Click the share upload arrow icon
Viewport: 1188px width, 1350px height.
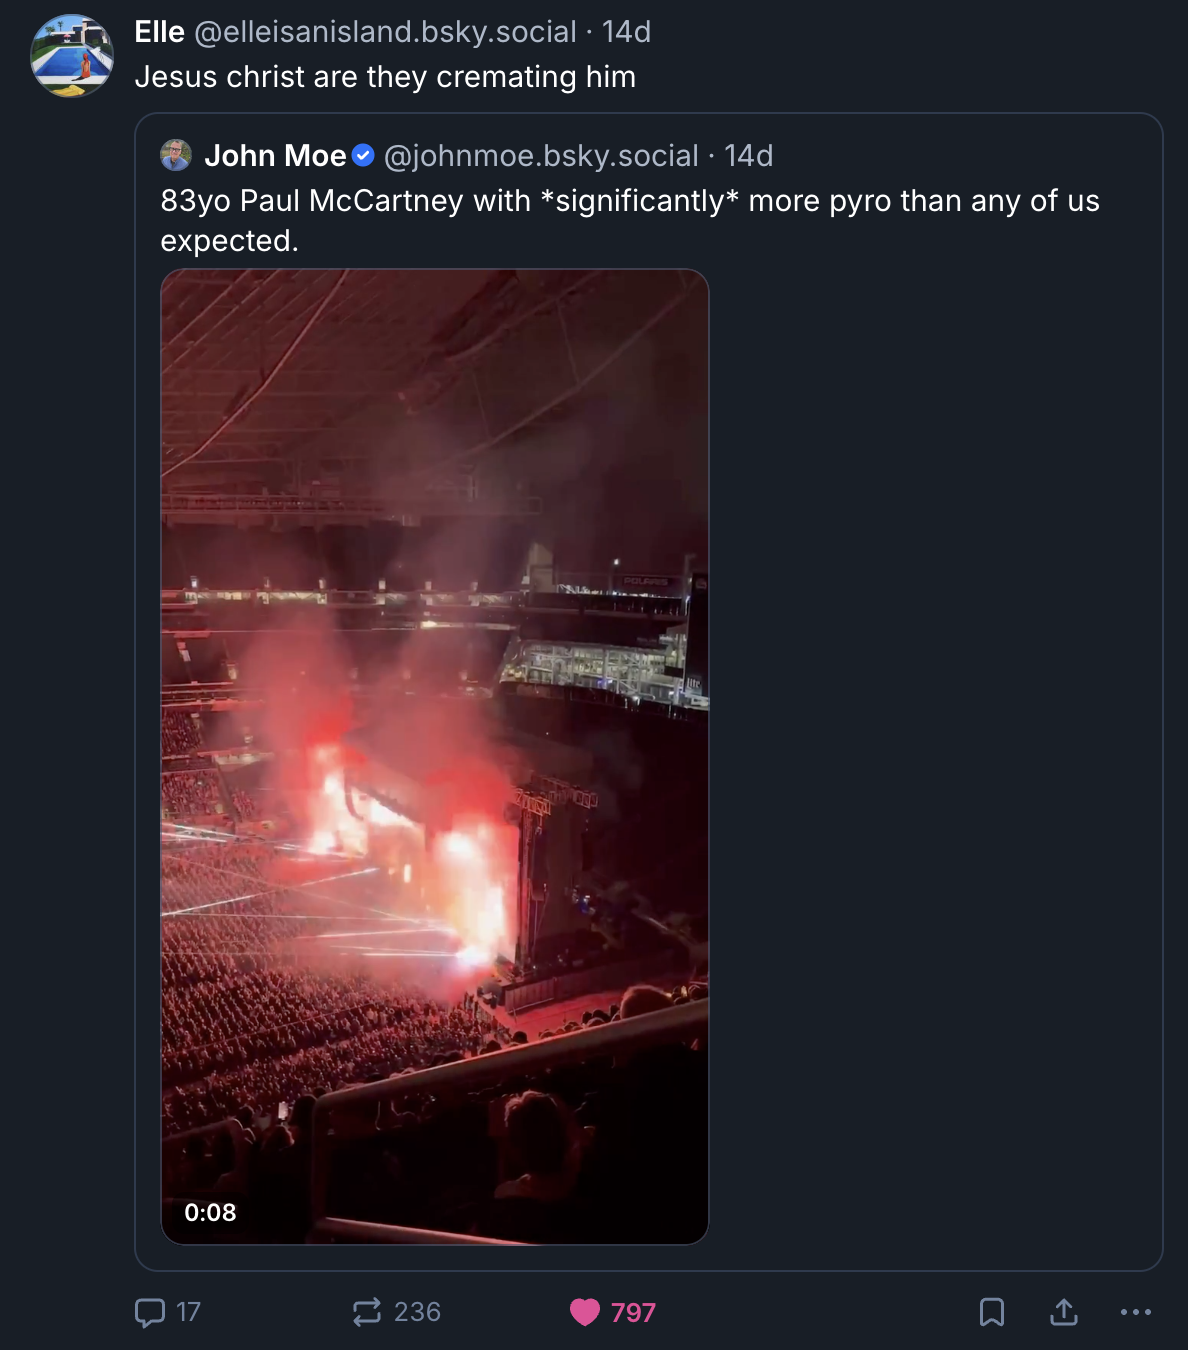[1064, 1312]
